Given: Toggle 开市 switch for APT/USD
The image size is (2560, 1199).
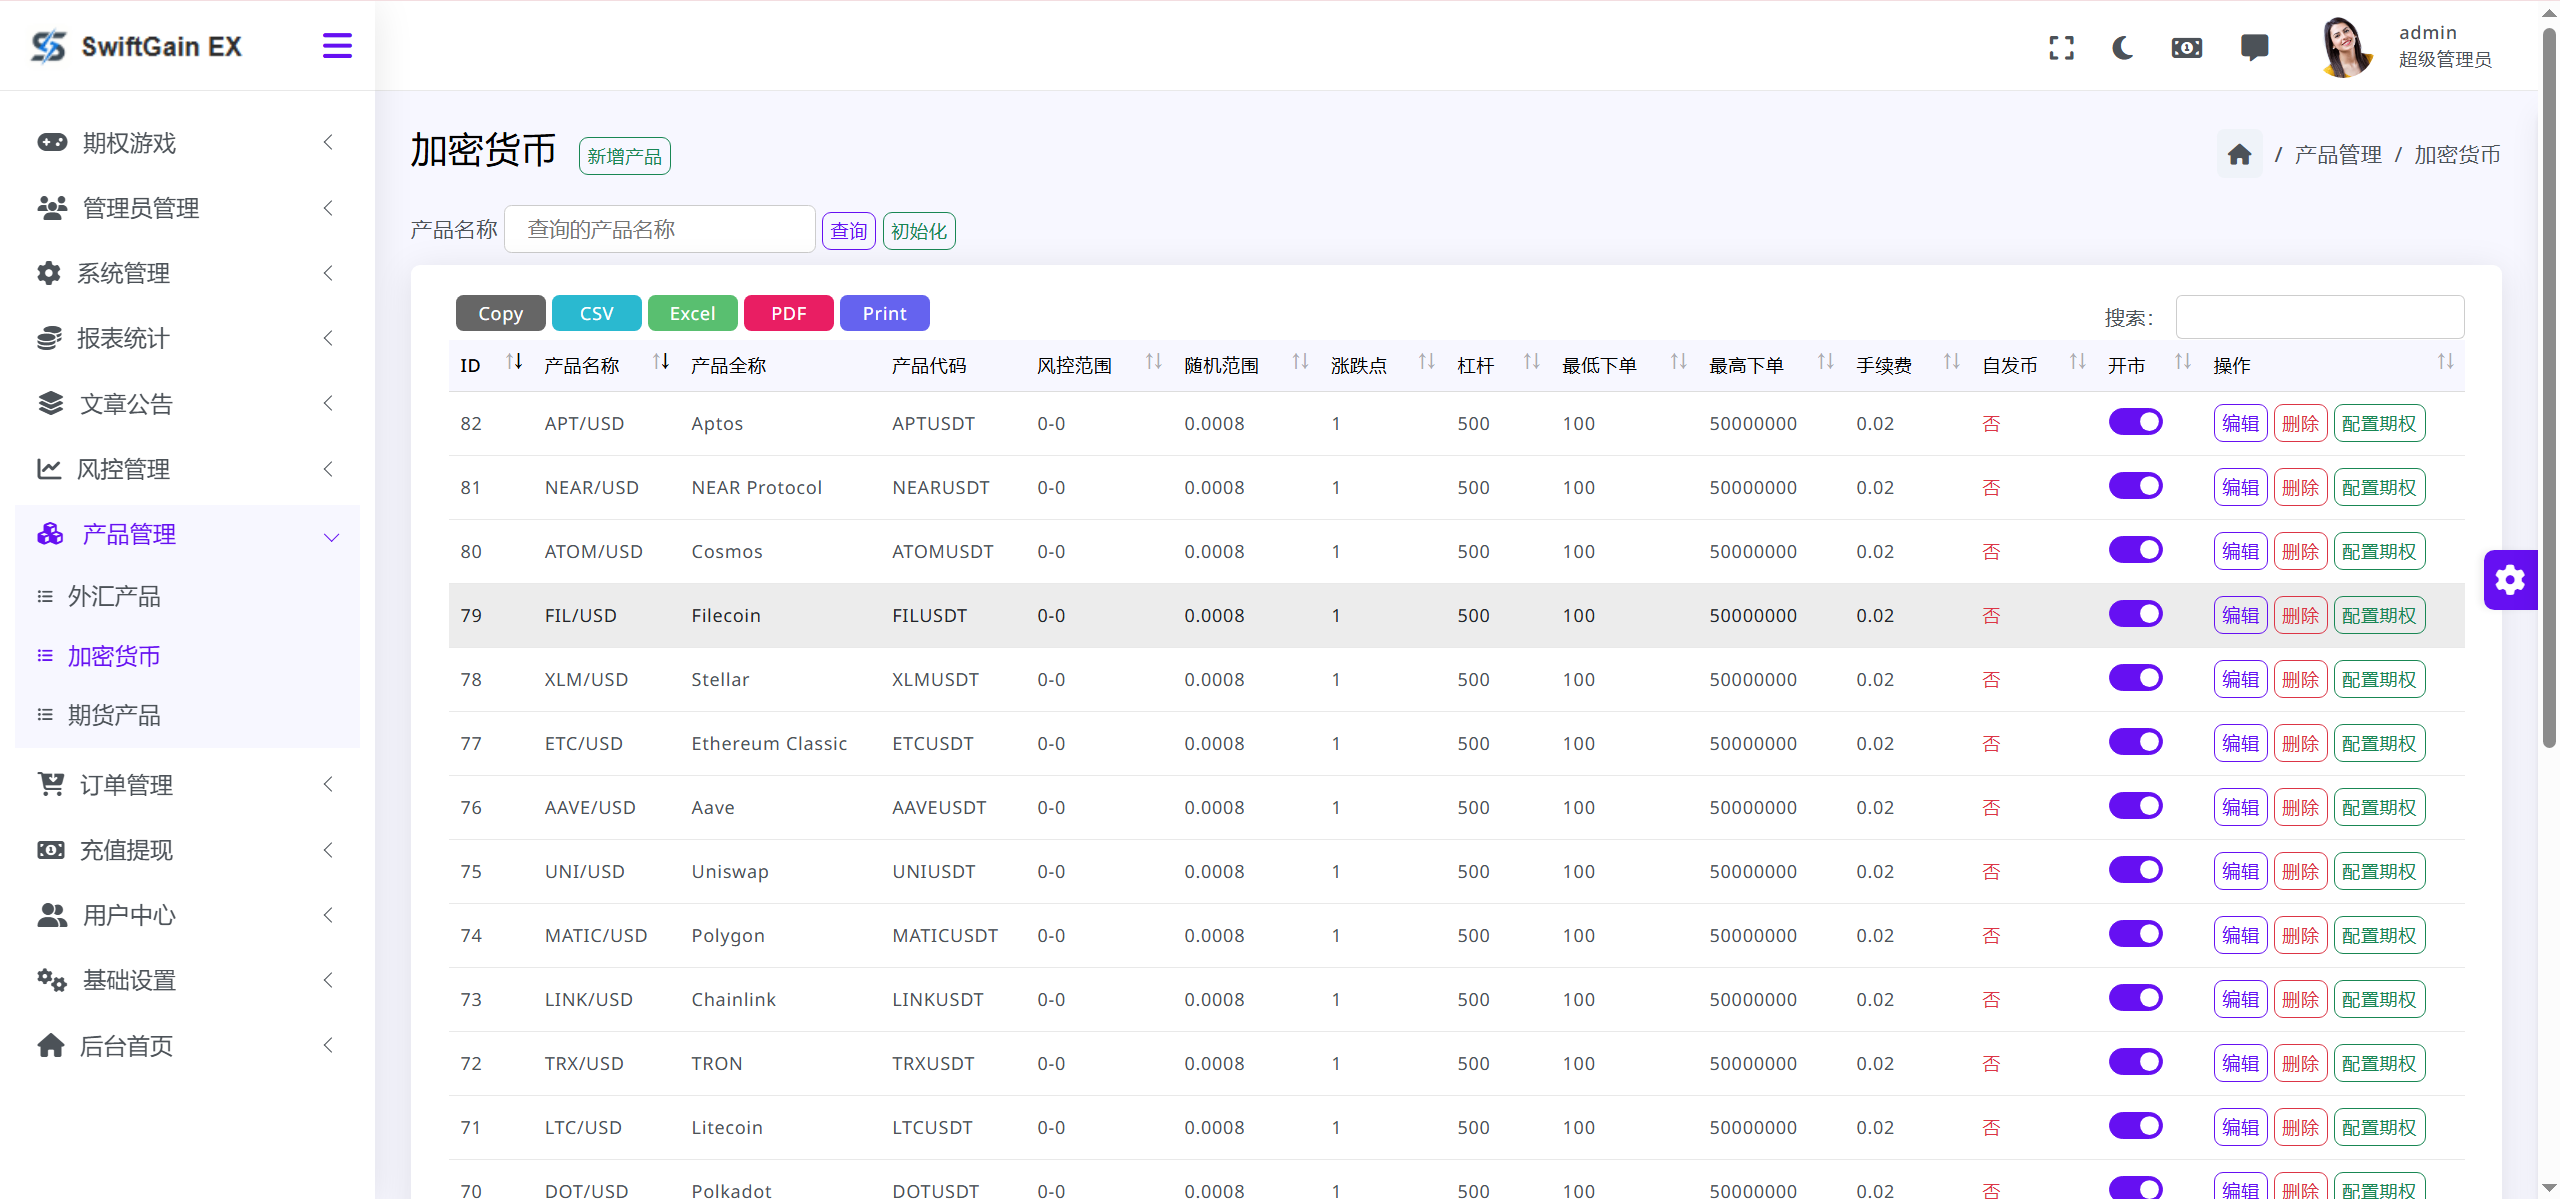Looking at the screenshot, I should pos(2136,422).
